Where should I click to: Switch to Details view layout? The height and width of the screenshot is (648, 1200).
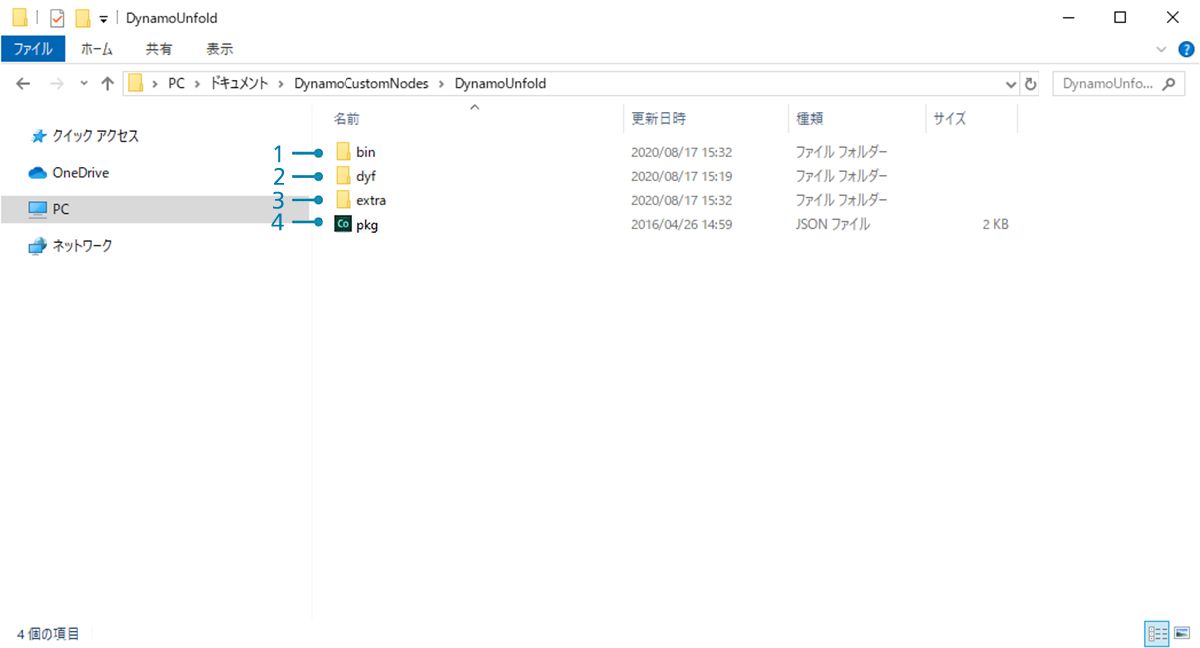tap(1158, 633)
